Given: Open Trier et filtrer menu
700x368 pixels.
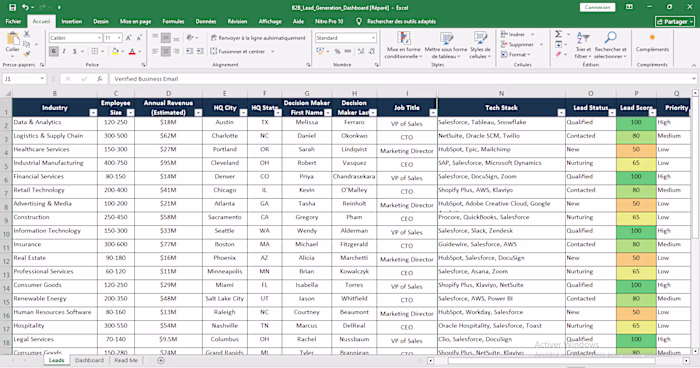Looking at the screenshot, I should coord(583,45).
